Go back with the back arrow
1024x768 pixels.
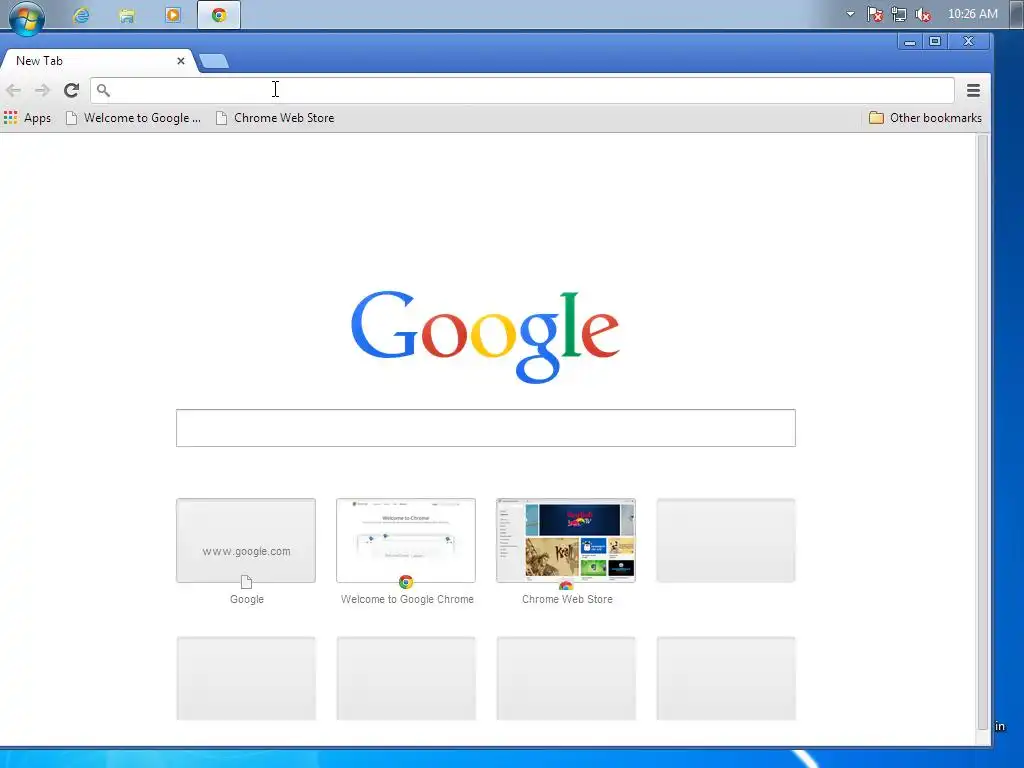14,90
